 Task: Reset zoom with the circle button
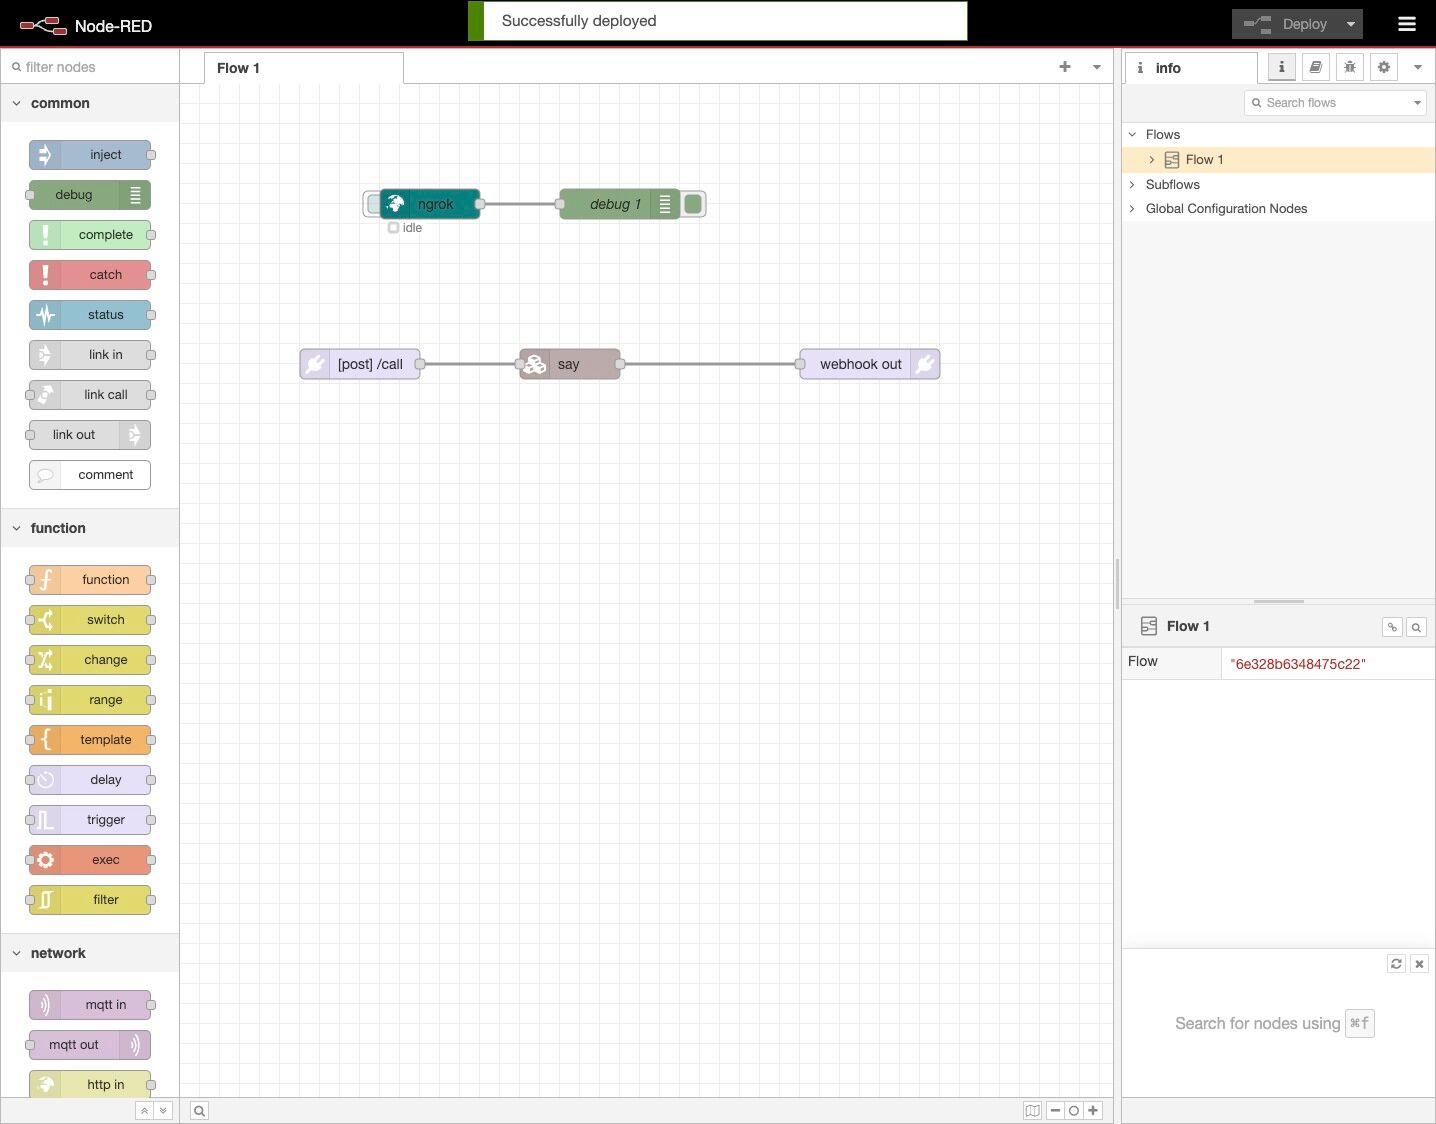(1074, 1110)
